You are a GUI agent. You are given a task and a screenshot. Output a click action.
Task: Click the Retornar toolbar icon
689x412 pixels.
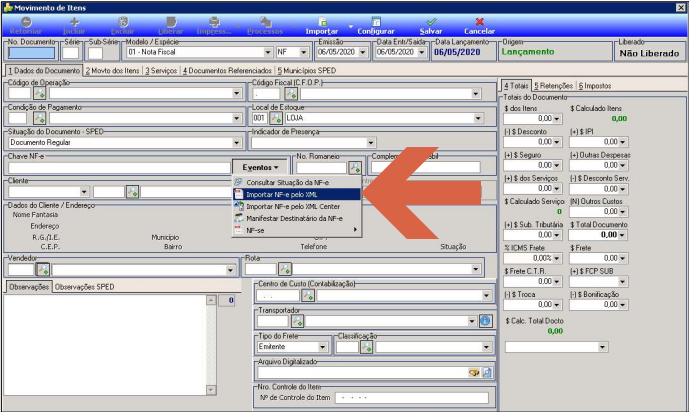(x=26, y=22)
